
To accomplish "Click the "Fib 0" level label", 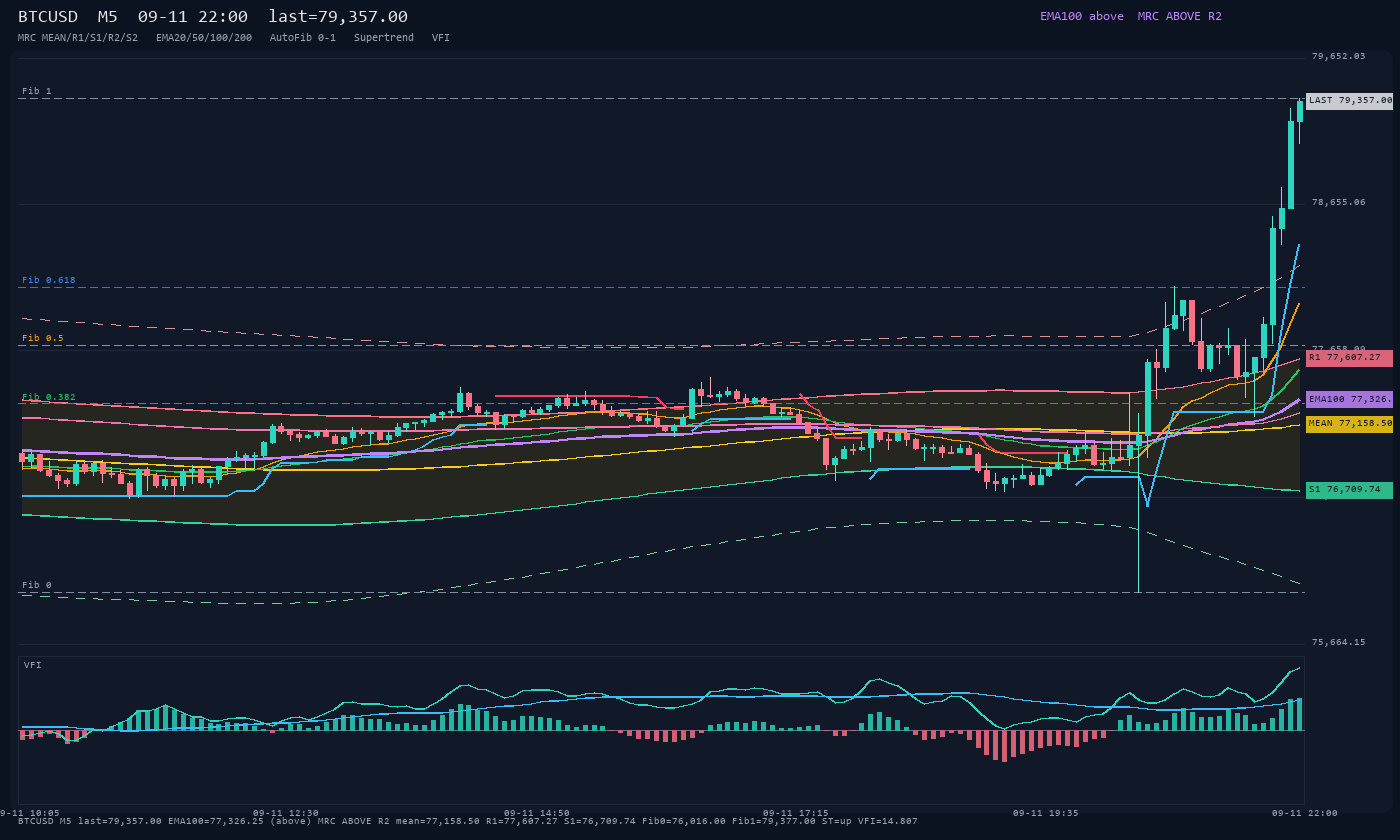I will [37, 585].
